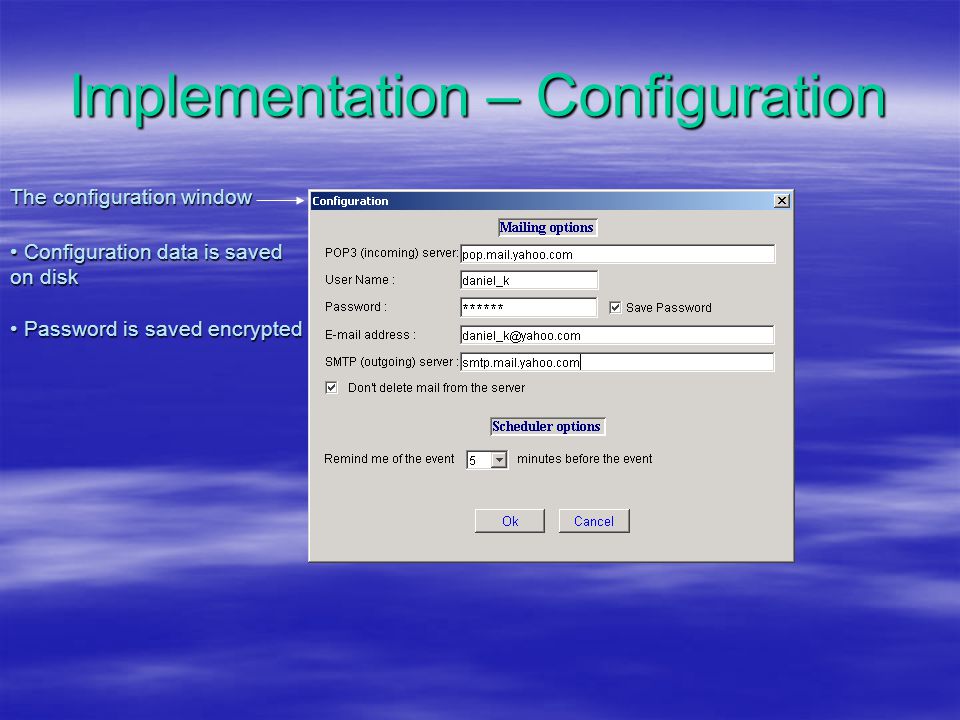
Task: Click 'The configuration window' caption text
Action: coord(131,197)
